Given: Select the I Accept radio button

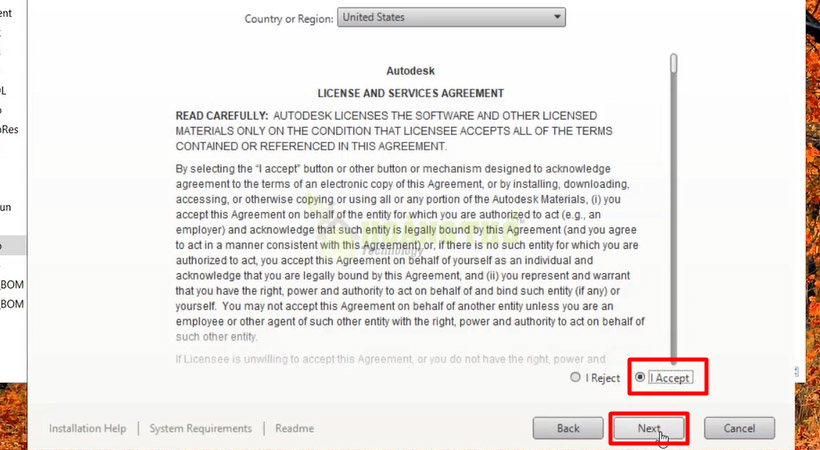Looking at the screenshot, I should click(640, 377).
